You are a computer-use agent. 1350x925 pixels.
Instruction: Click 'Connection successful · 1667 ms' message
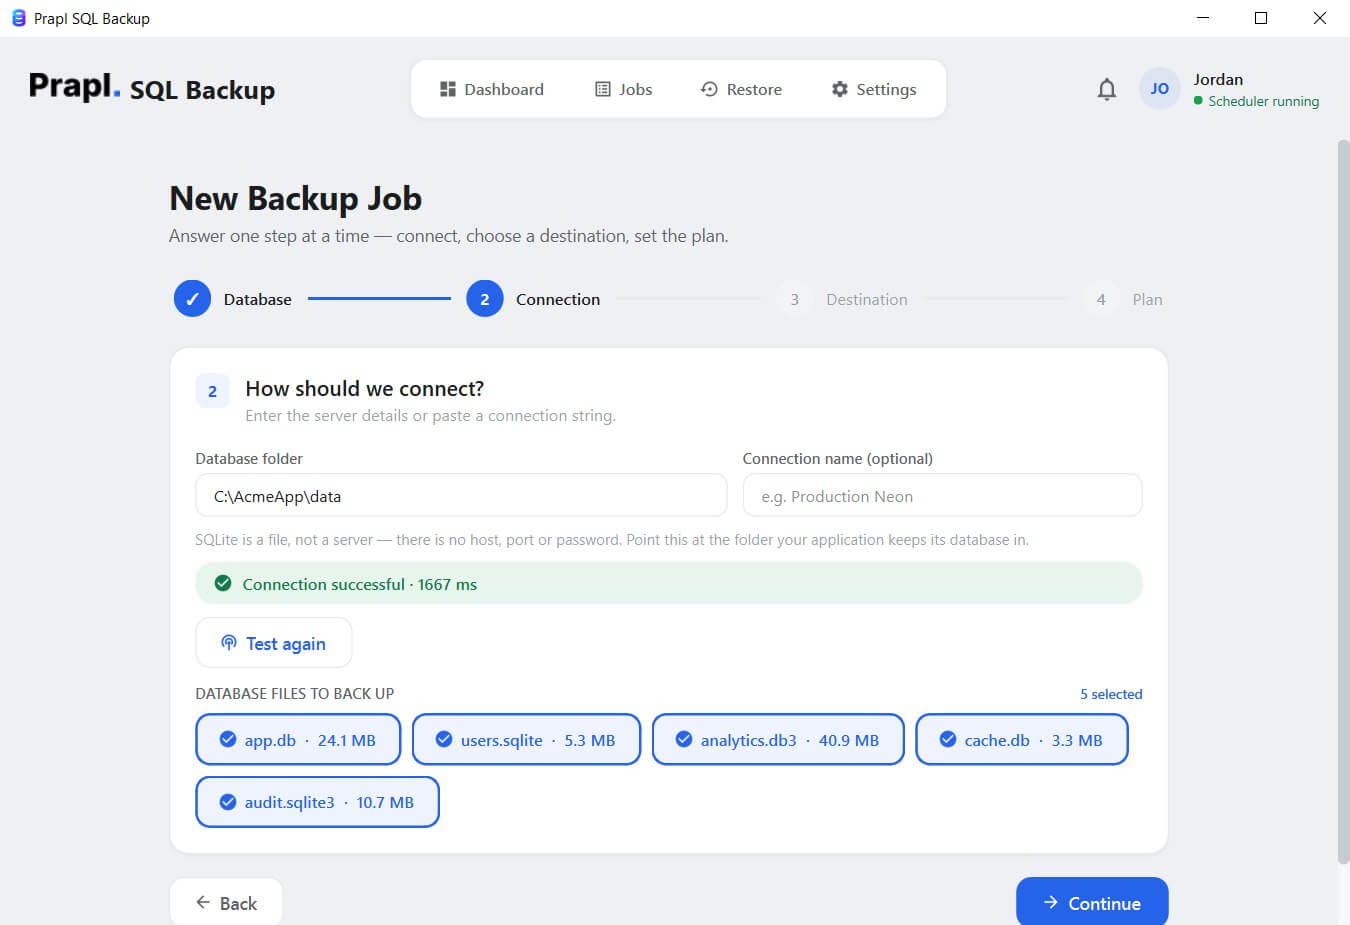(359, 584)
